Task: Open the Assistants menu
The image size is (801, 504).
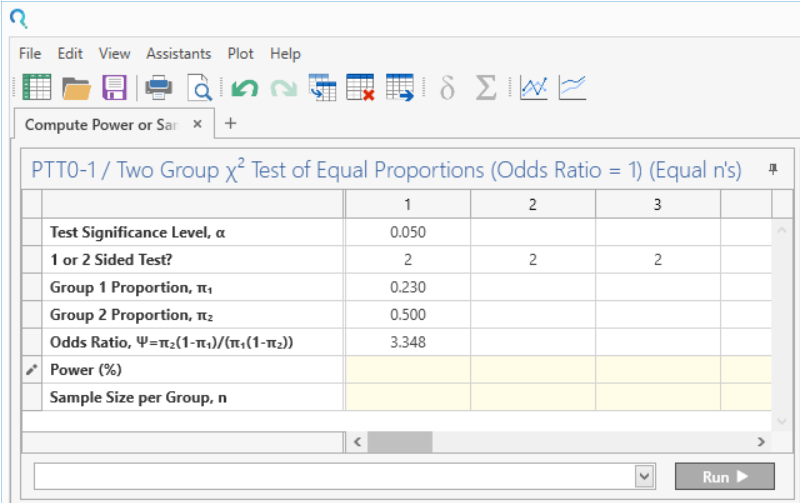Action: (179, 54)
